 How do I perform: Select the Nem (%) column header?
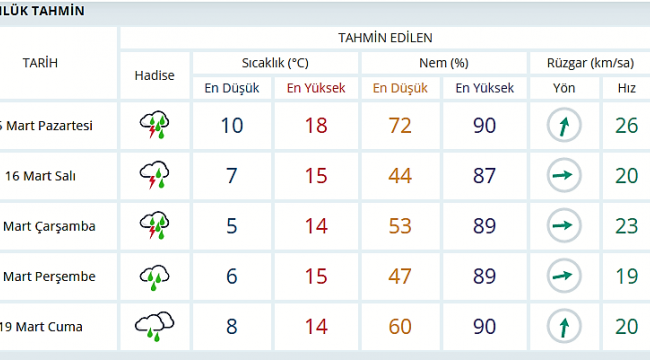[x=444, y=63]
